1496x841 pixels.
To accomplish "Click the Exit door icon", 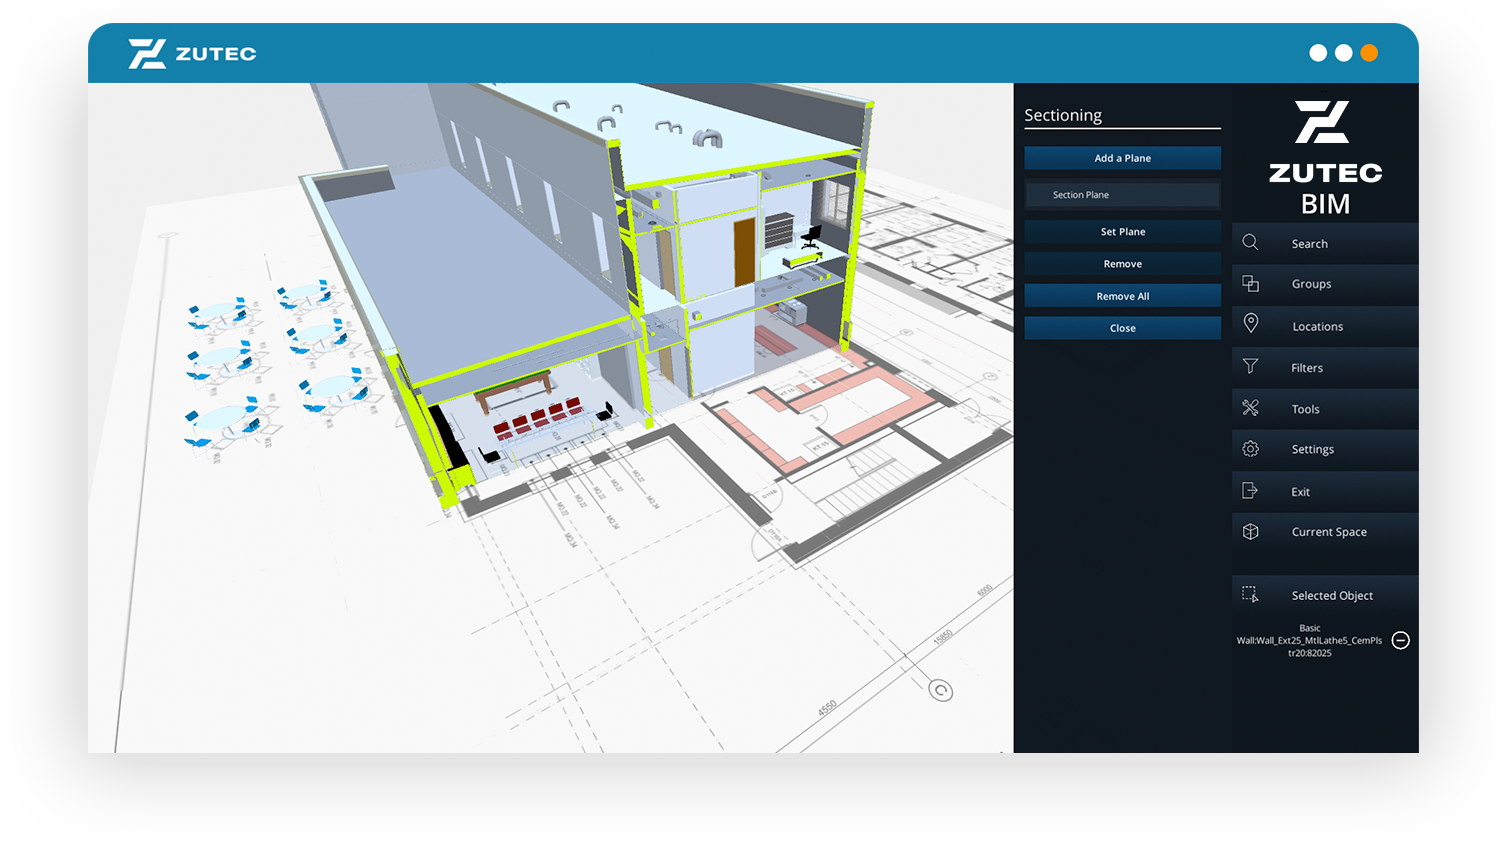I will tap(1250, 490).
